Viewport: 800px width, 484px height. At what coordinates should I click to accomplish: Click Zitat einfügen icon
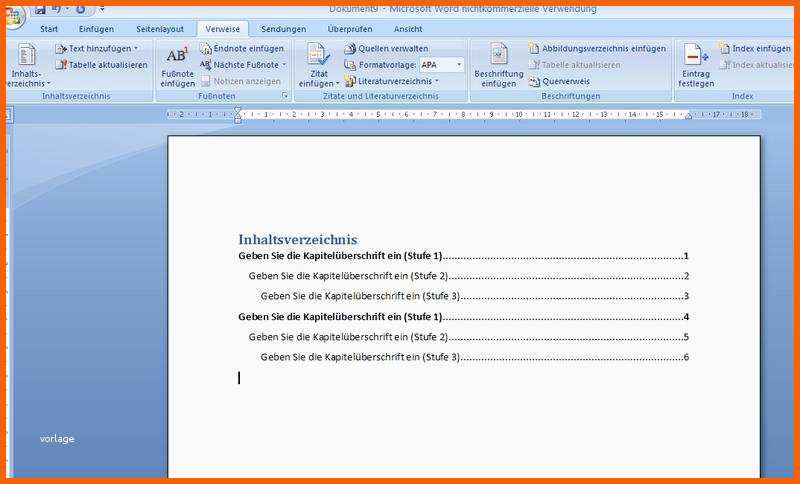pyautogui.click(x=318, y=64)
